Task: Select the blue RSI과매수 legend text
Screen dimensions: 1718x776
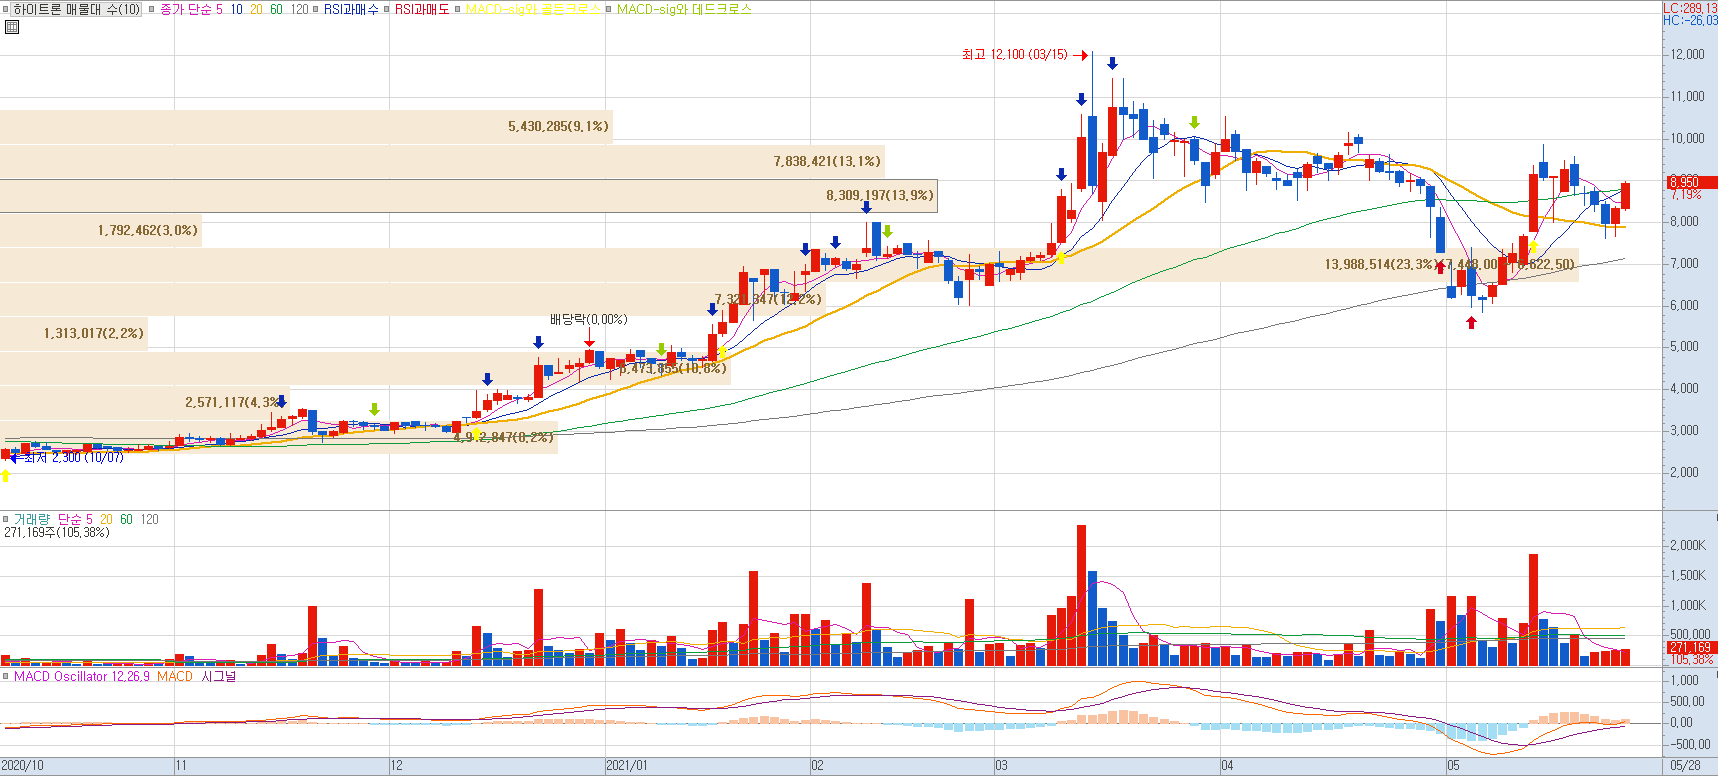Action: tap(351, 9)
